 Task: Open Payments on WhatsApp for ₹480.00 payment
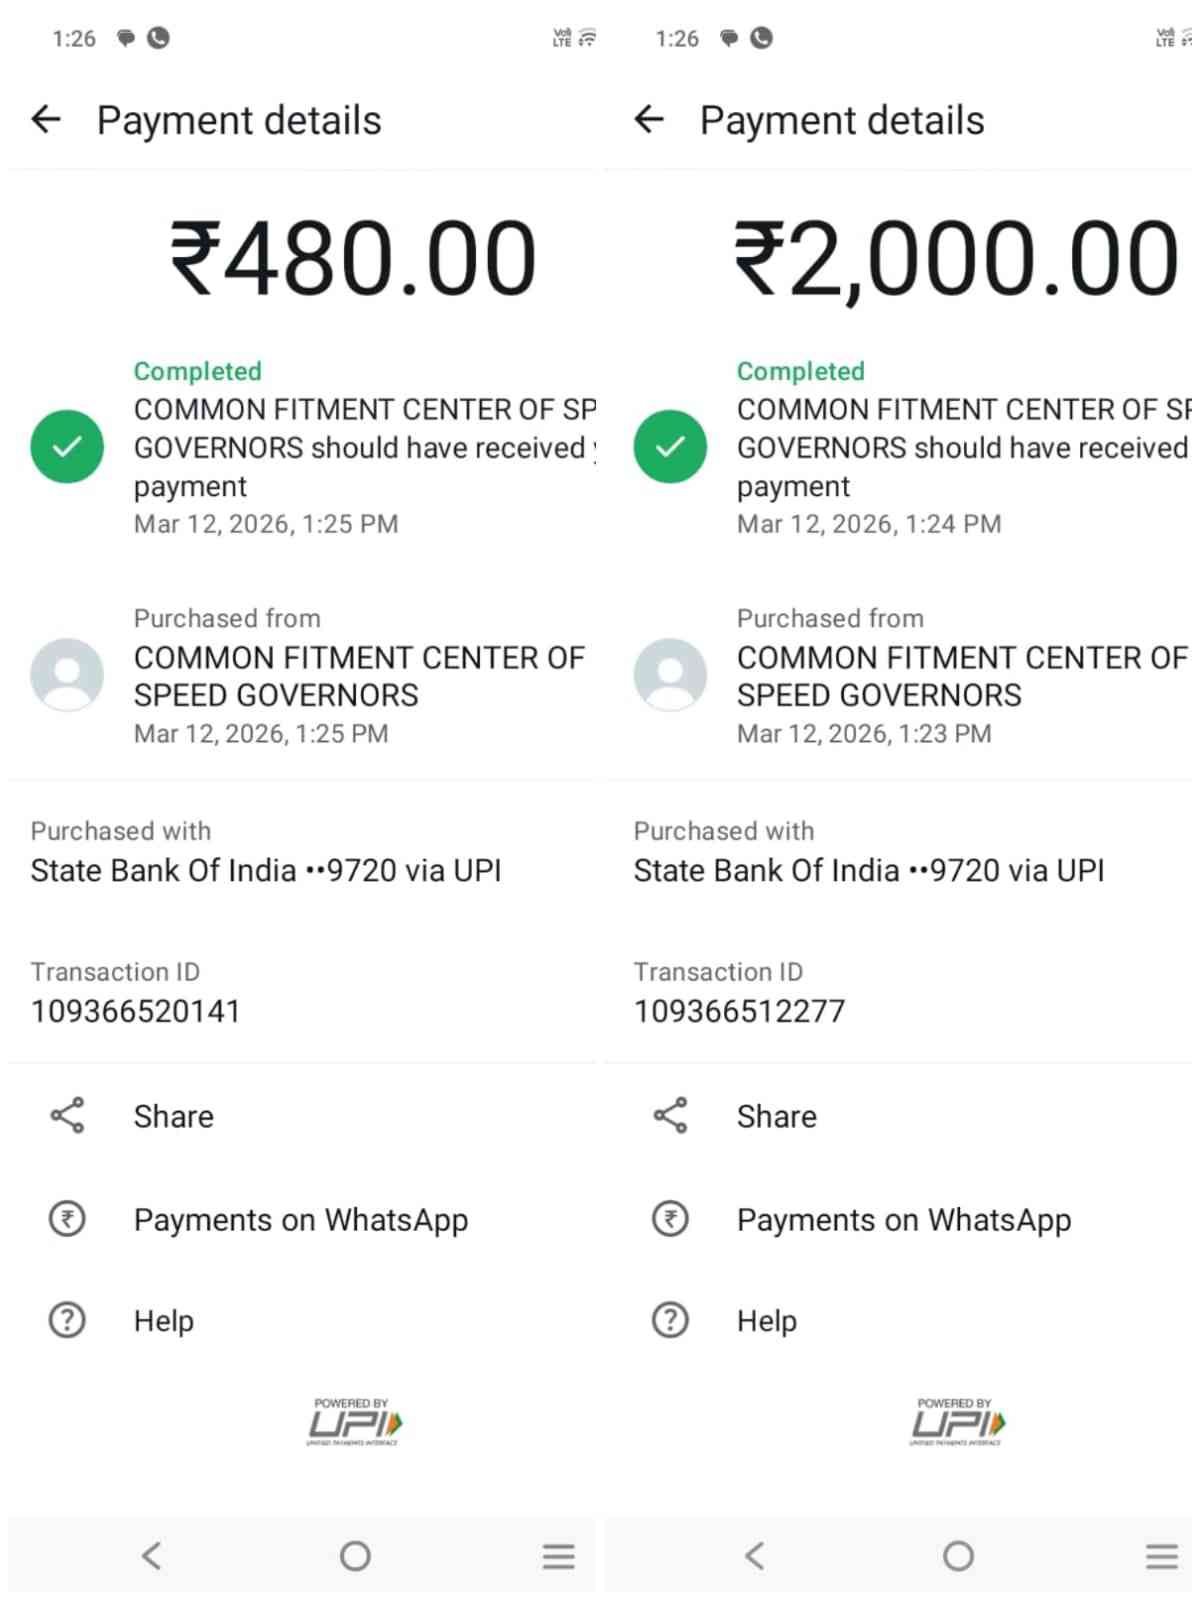301,1220
